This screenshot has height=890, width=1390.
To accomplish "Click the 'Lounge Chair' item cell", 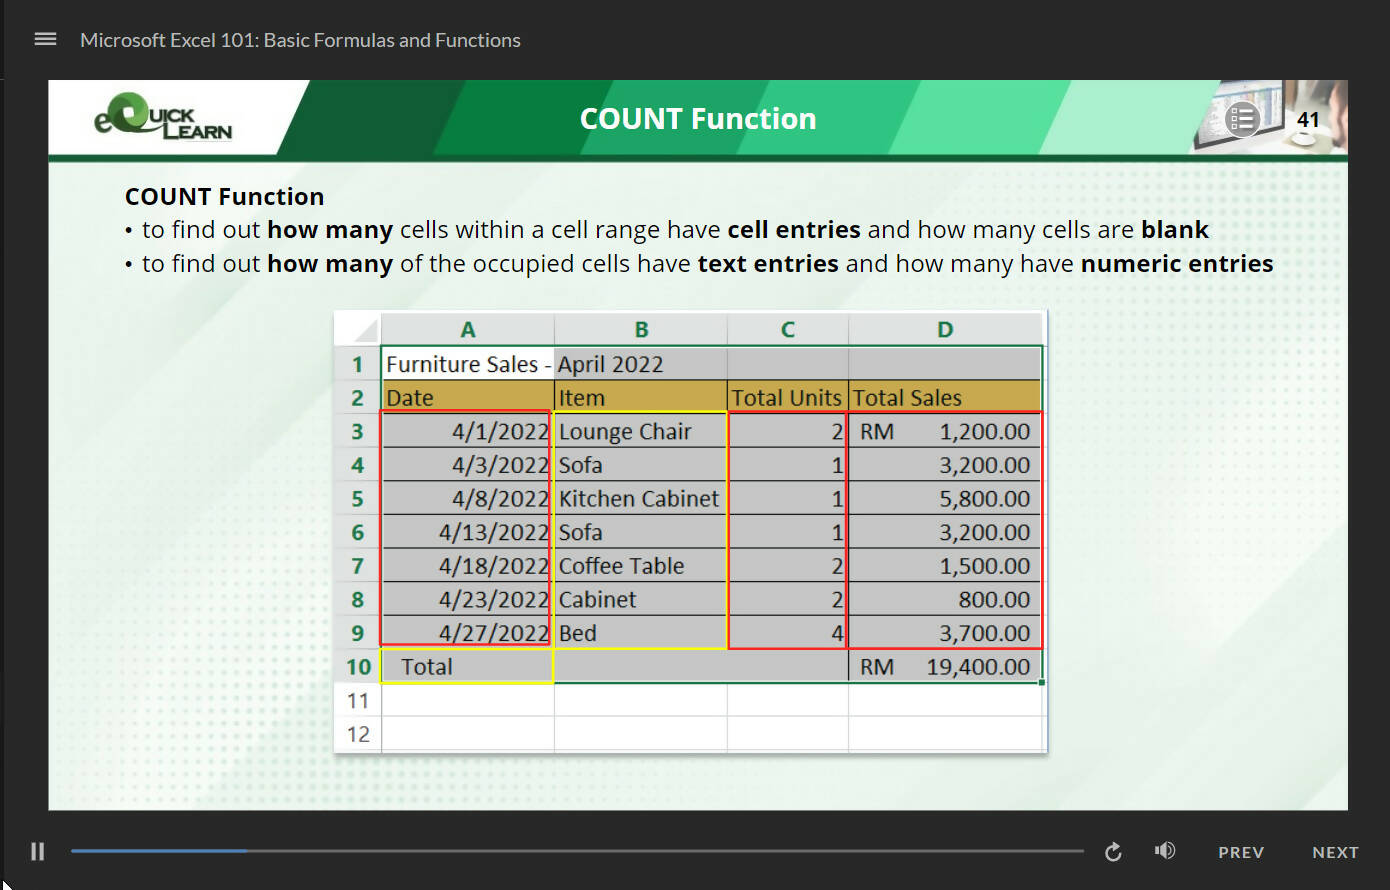I will tap(641, 431).
